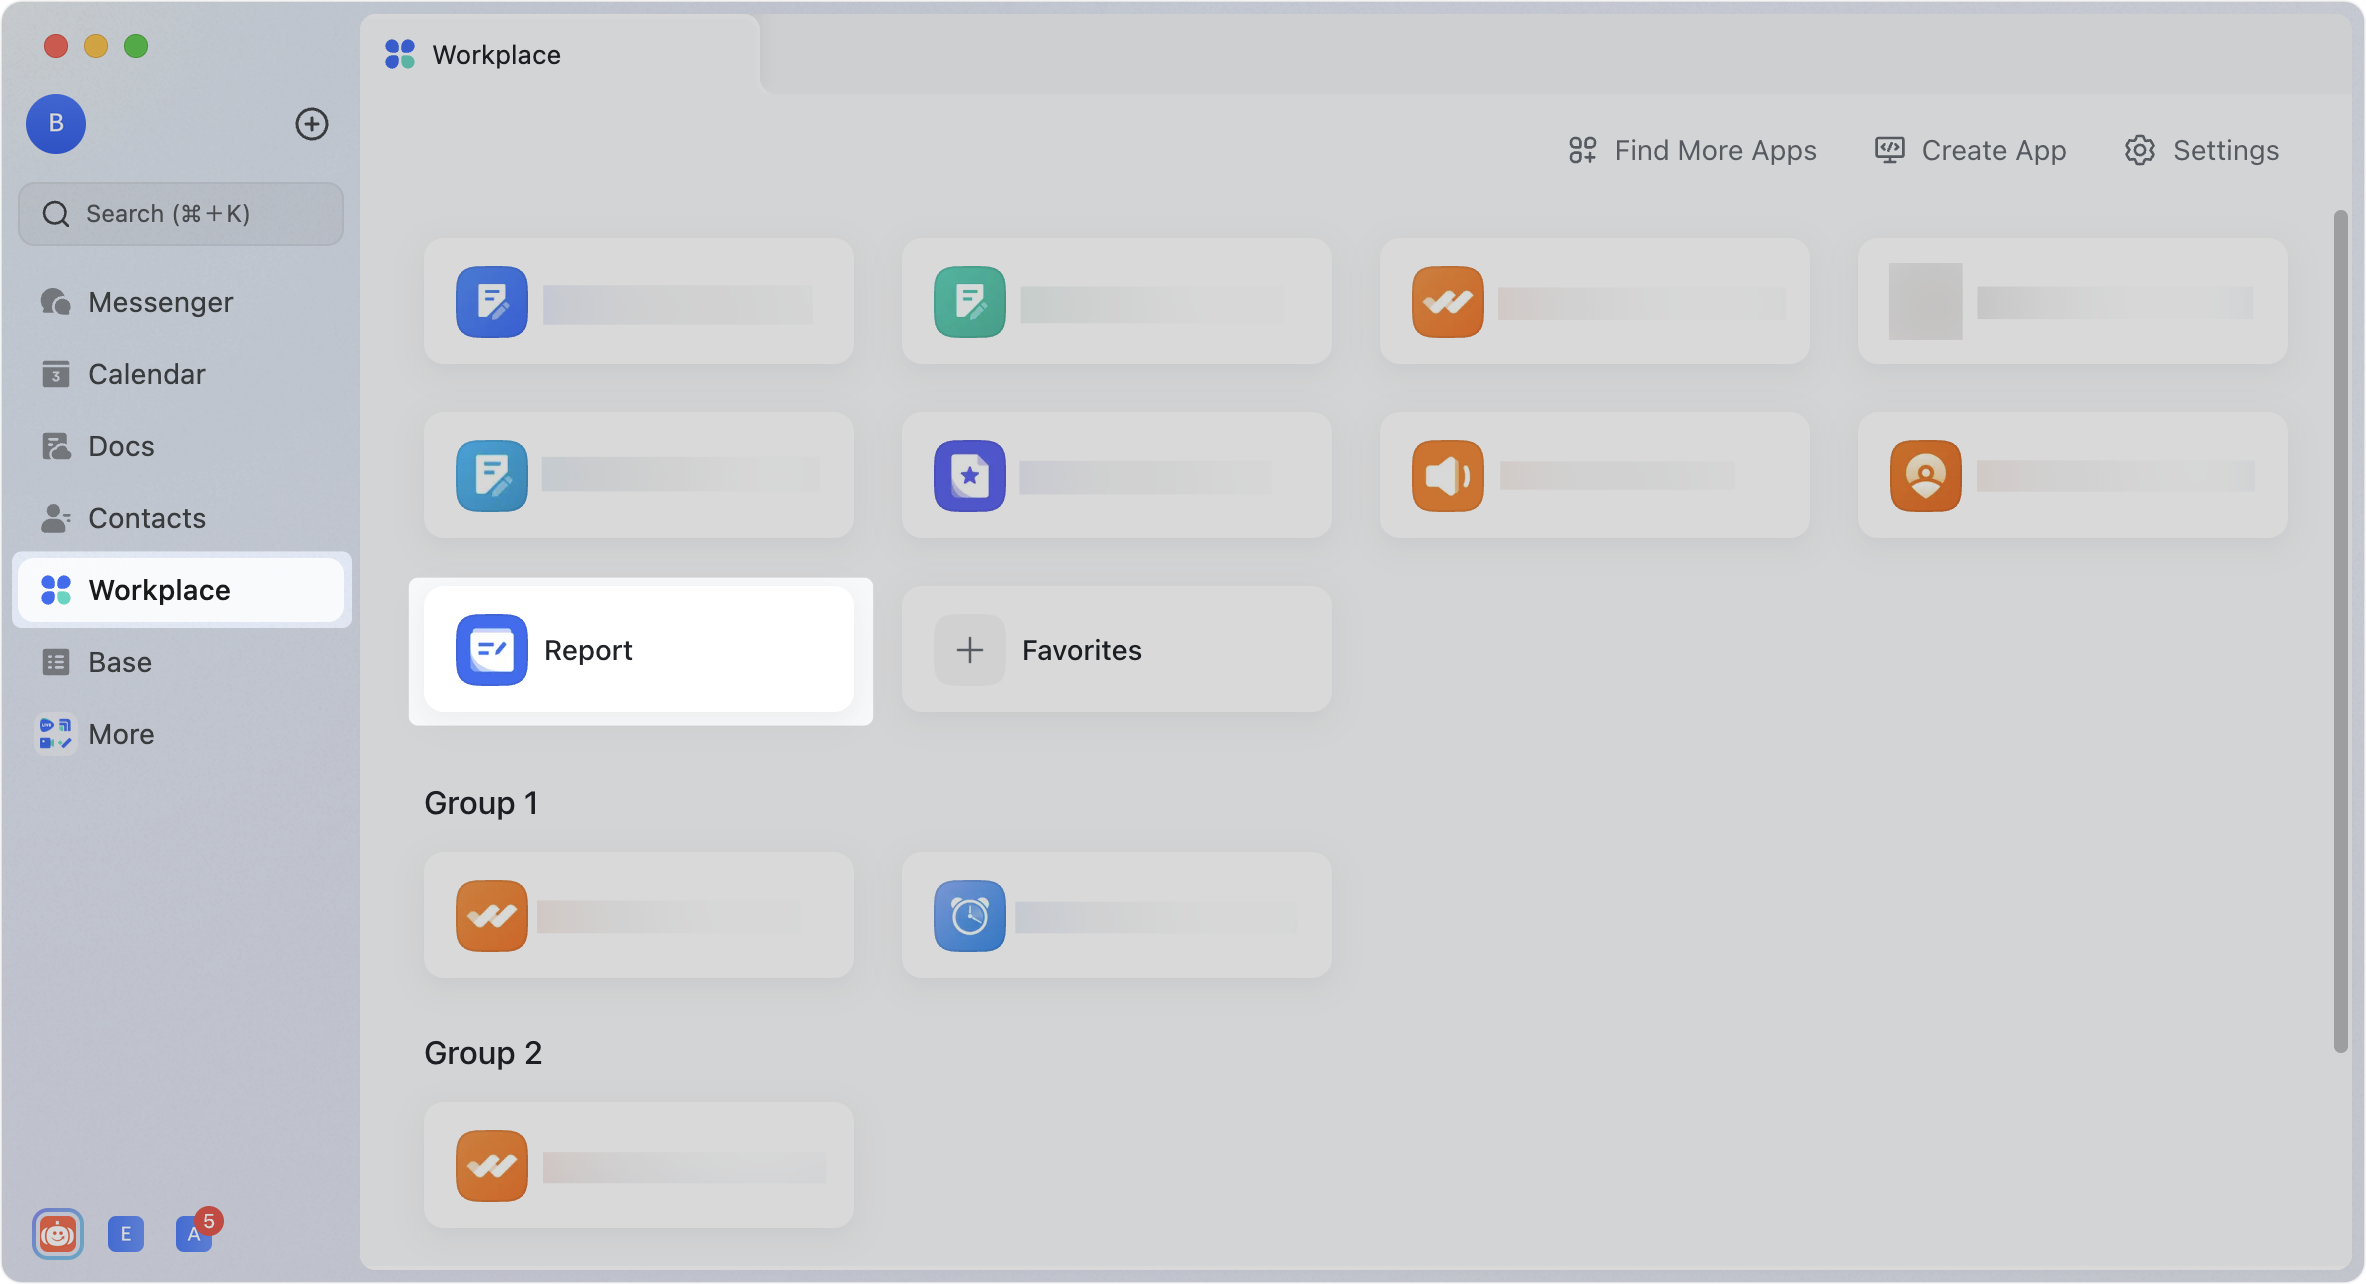
Task: Open the Report app
Action: tap(640, 649)
